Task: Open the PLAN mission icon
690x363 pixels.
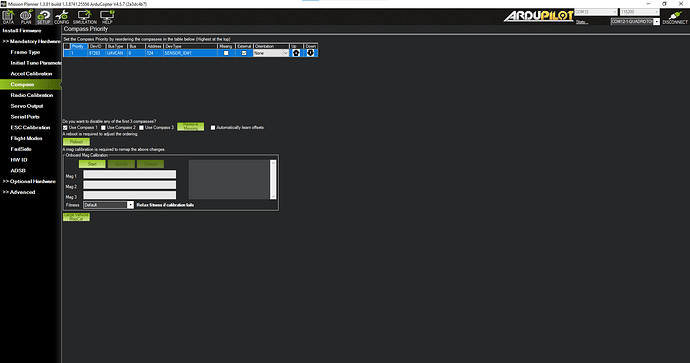Action: coord(26,17)
